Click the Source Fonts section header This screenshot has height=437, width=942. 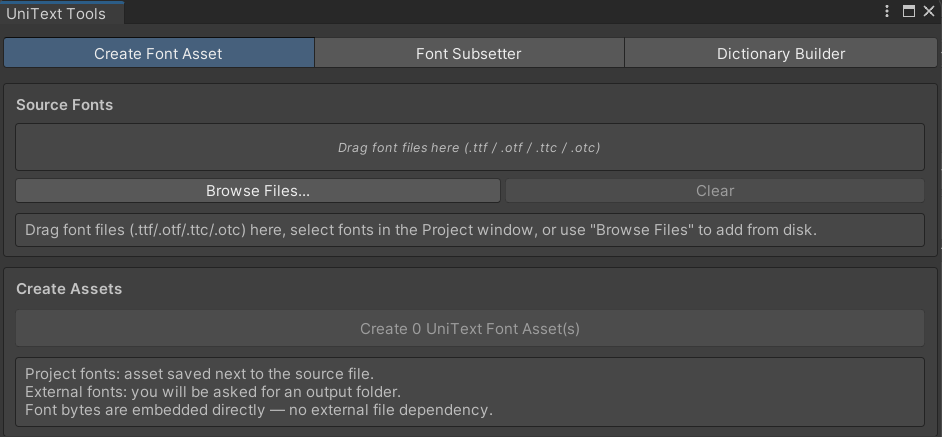[x=65, y=105]
